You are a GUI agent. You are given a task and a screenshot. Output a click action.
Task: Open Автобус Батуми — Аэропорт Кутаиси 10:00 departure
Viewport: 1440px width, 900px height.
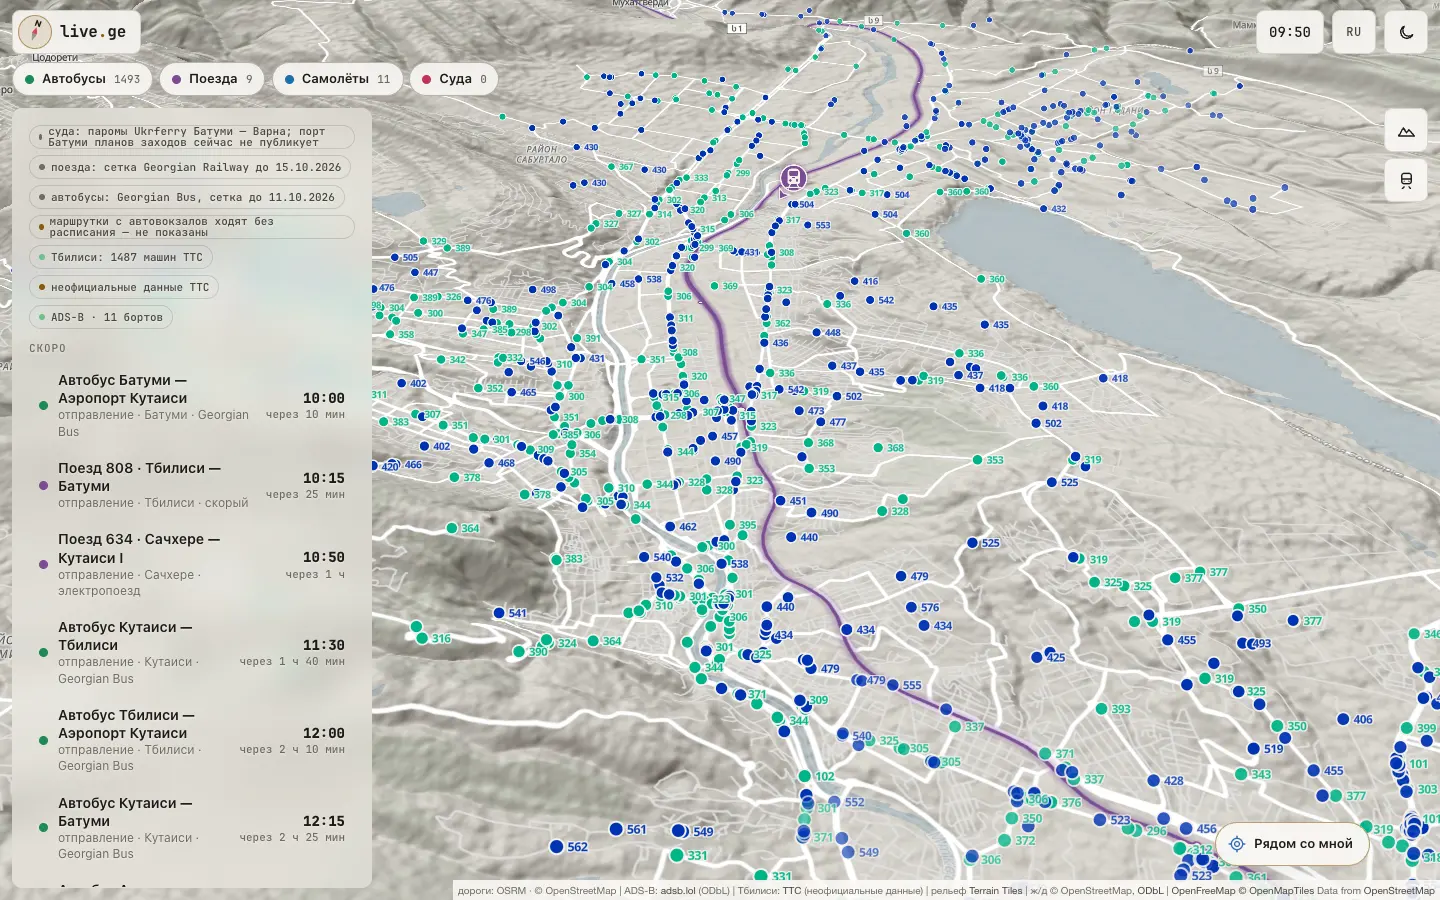tap(192, 406)
